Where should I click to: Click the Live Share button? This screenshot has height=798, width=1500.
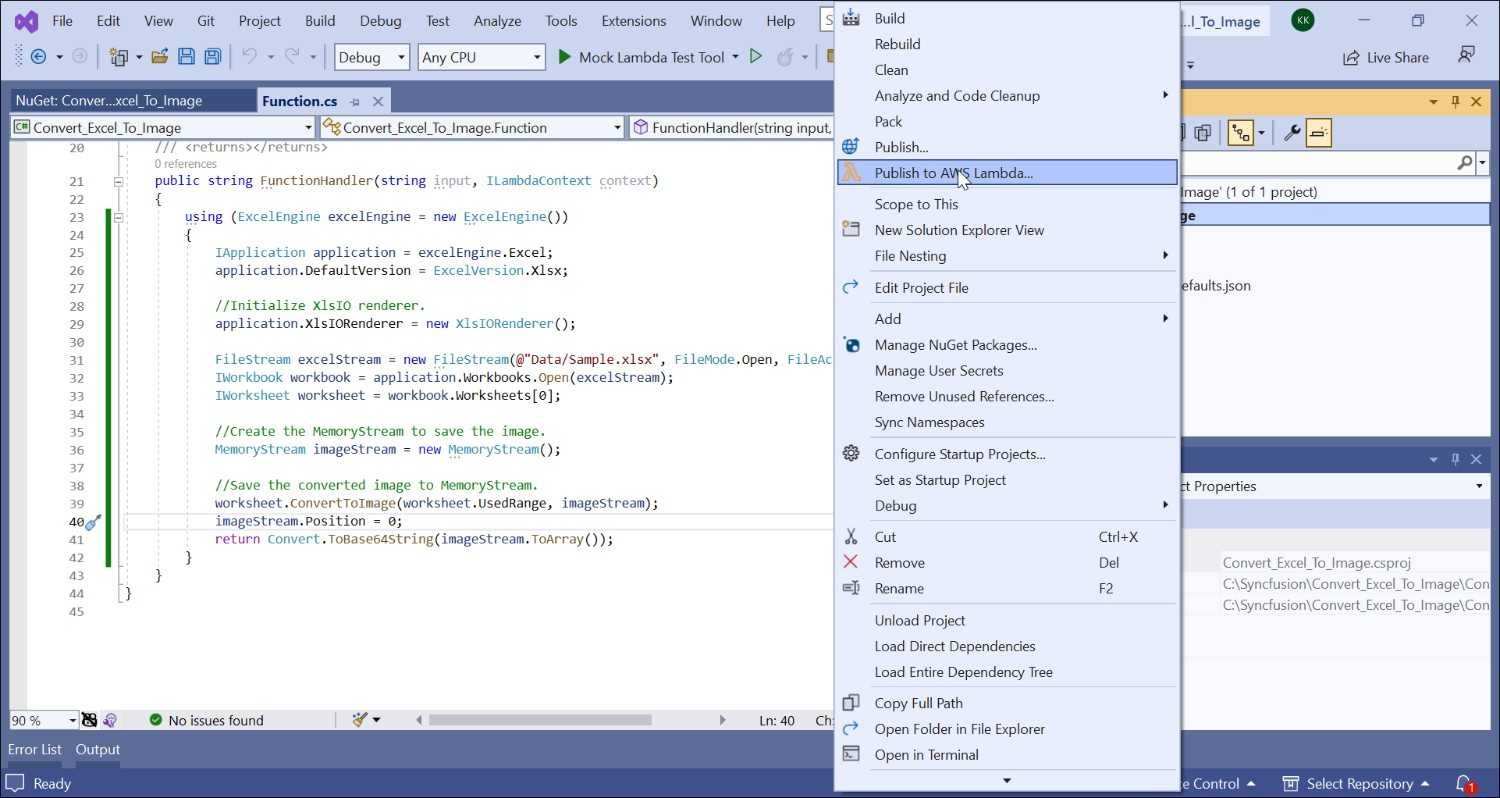point(1385,57)
